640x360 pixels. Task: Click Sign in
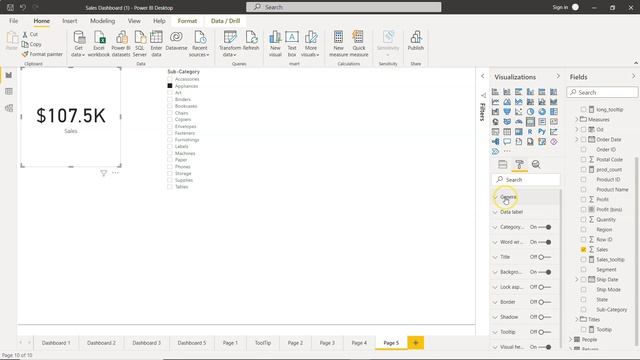point(560,7)
